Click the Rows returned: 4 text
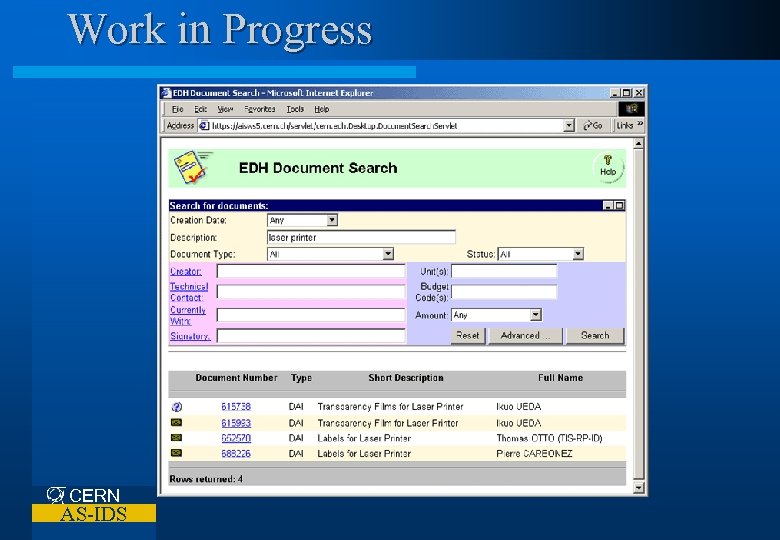The image size is (780, 540). (x=206, y=479)
